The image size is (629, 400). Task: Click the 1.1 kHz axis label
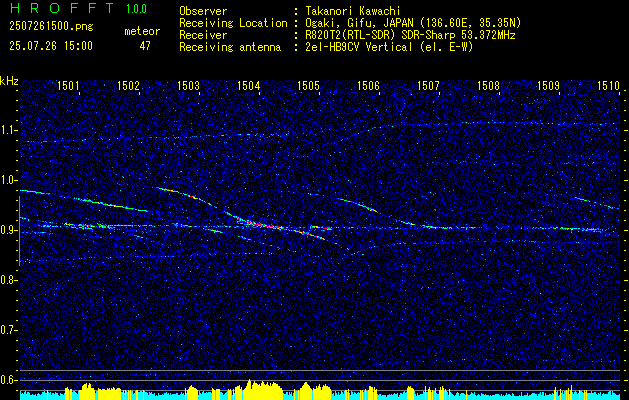pos(8,130)
